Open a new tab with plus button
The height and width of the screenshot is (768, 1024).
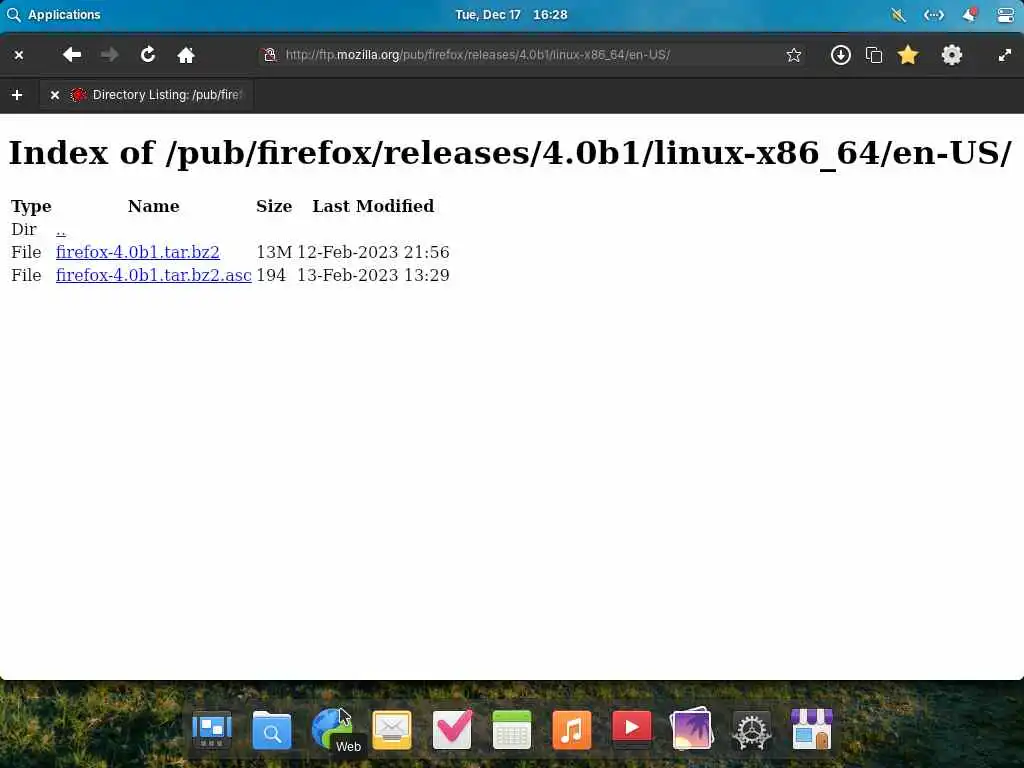pyautogui.click(x=17, y=95)
